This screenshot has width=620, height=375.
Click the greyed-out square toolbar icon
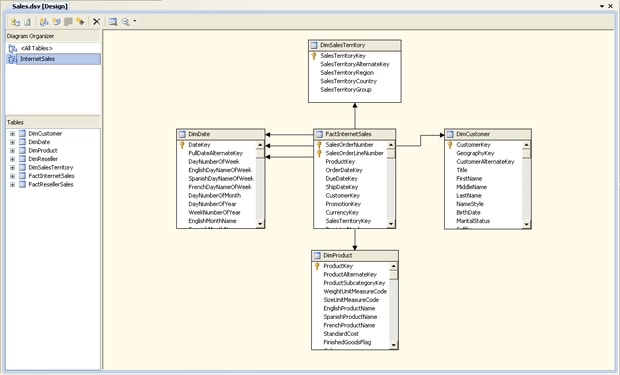pyautogui.click(x=68, y=22)
